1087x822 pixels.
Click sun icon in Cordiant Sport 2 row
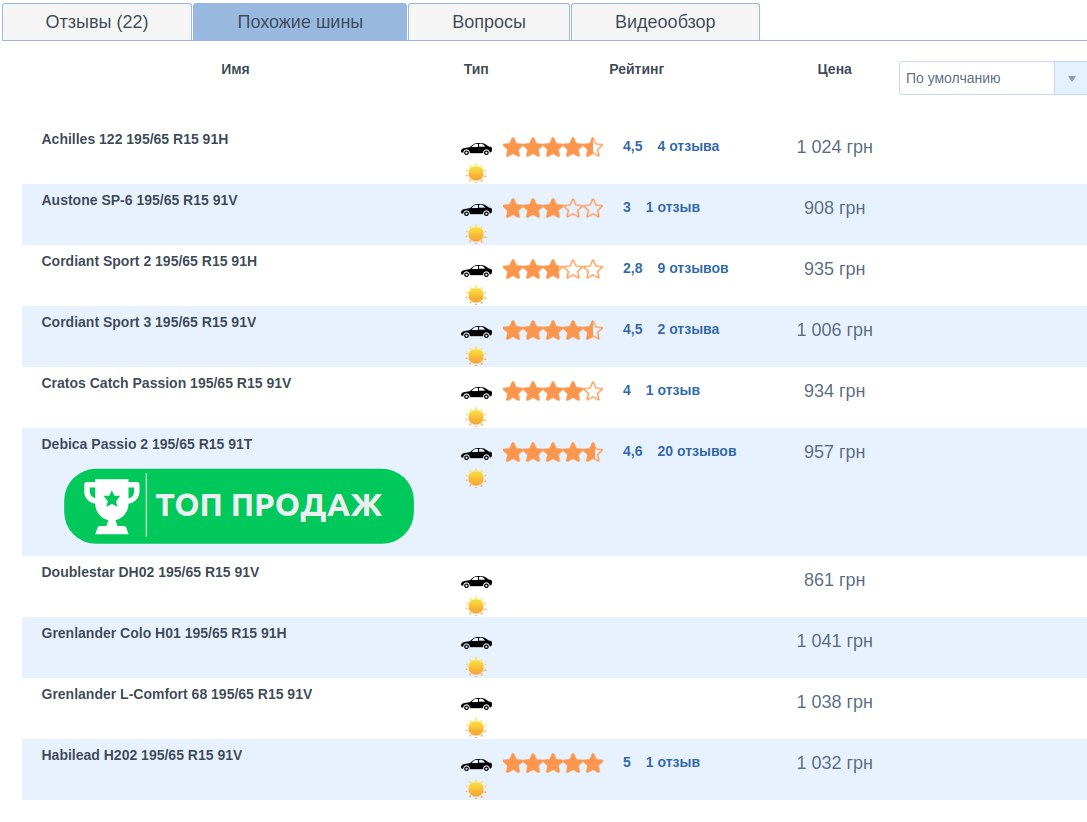[476, 295]
